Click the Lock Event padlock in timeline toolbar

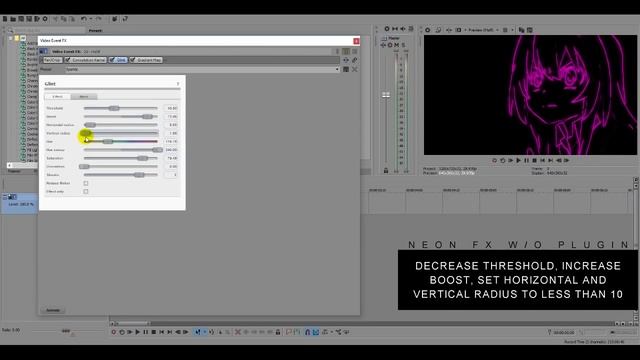[278, 332]
